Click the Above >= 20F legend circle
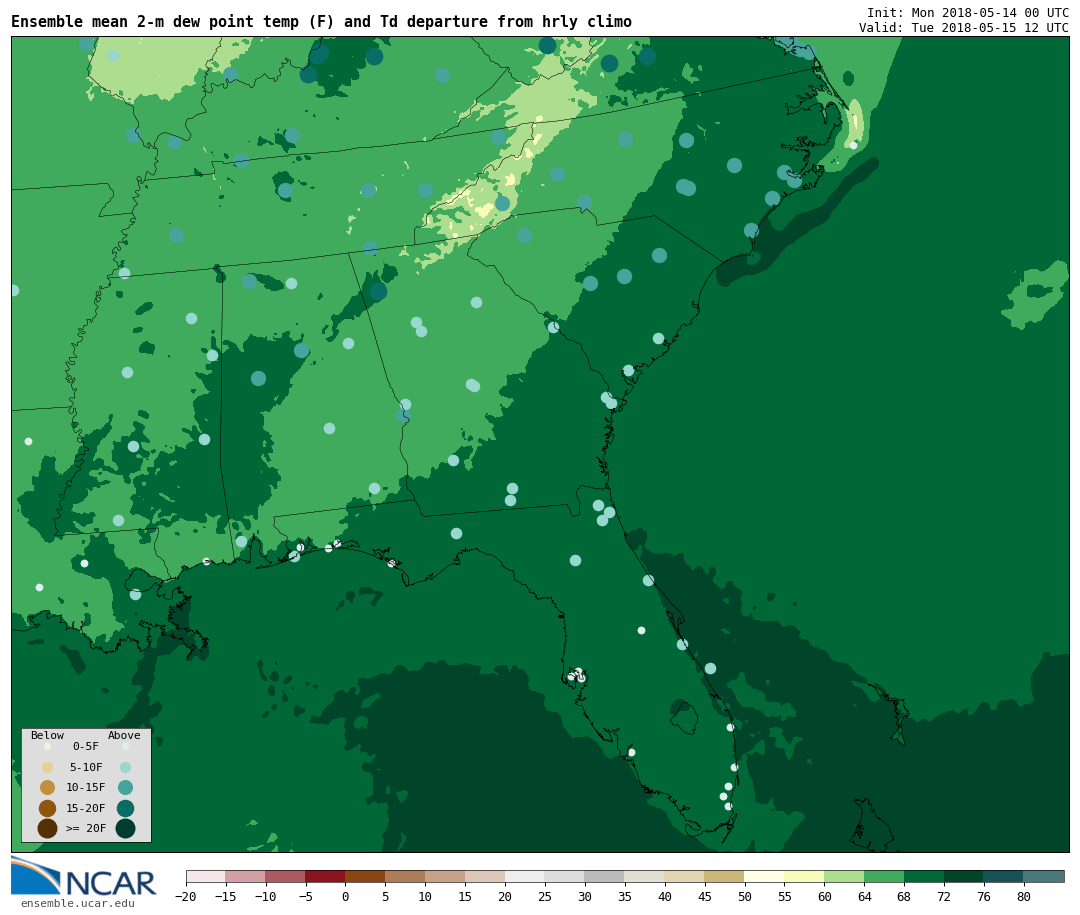The width and height of the screenshot is (1080, 915). [x=125, y=828]
